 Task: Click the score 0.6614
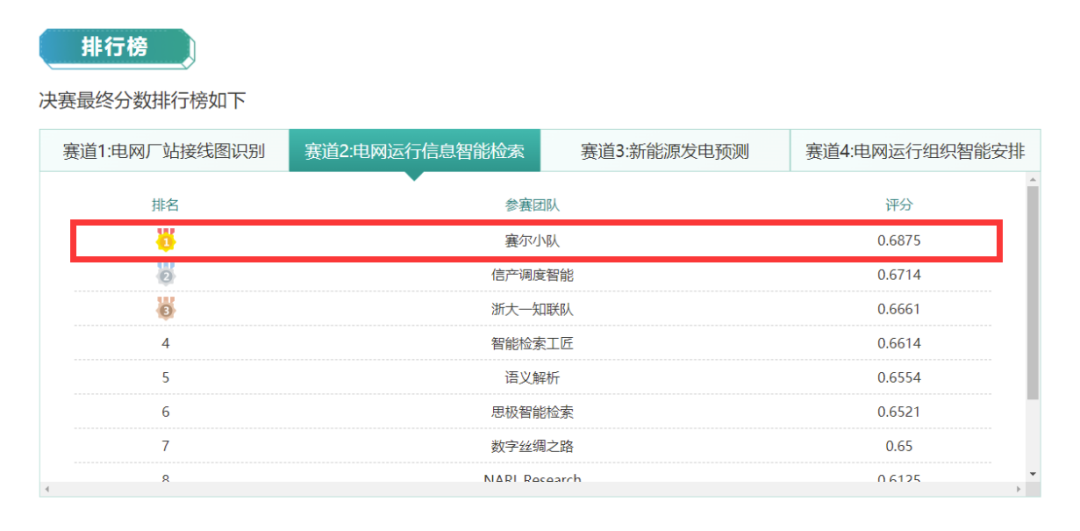[x=899, y=344]
